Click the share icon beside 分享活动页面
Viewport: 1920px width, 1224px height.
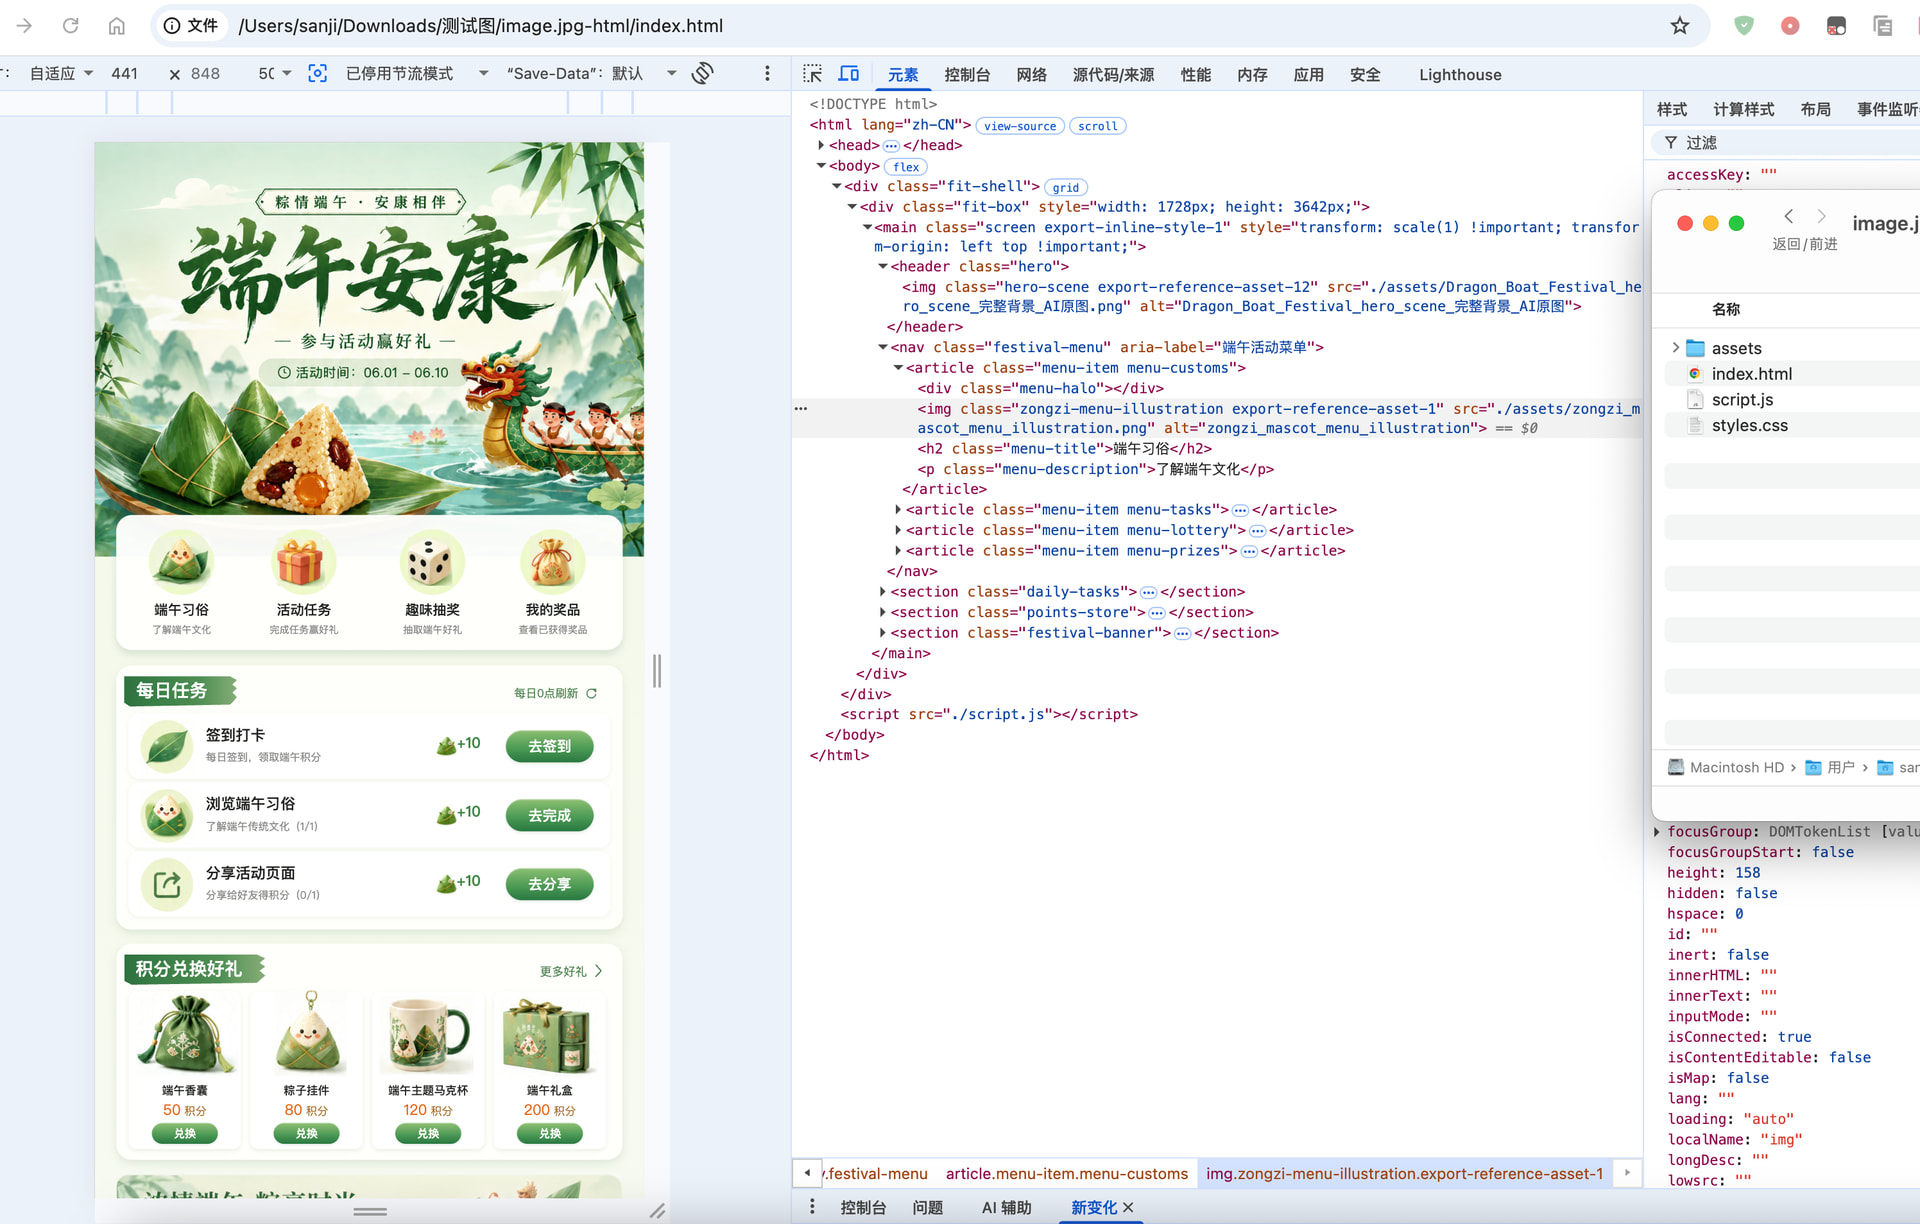pyautogui.click(x=167, y=884)
